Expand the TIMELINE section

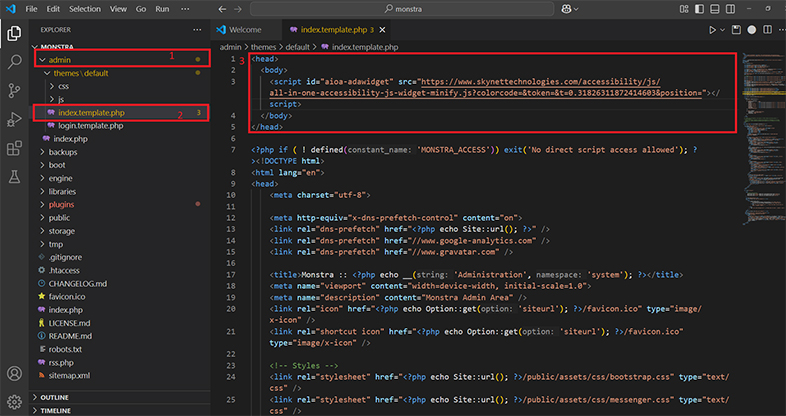click(35, 410)
